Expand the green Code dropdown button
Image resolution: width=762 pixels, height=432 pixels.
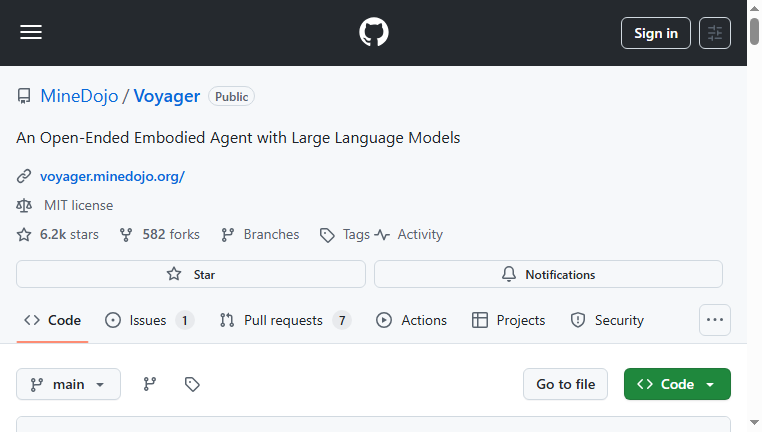pyautogui.click(x=677, y=384)
